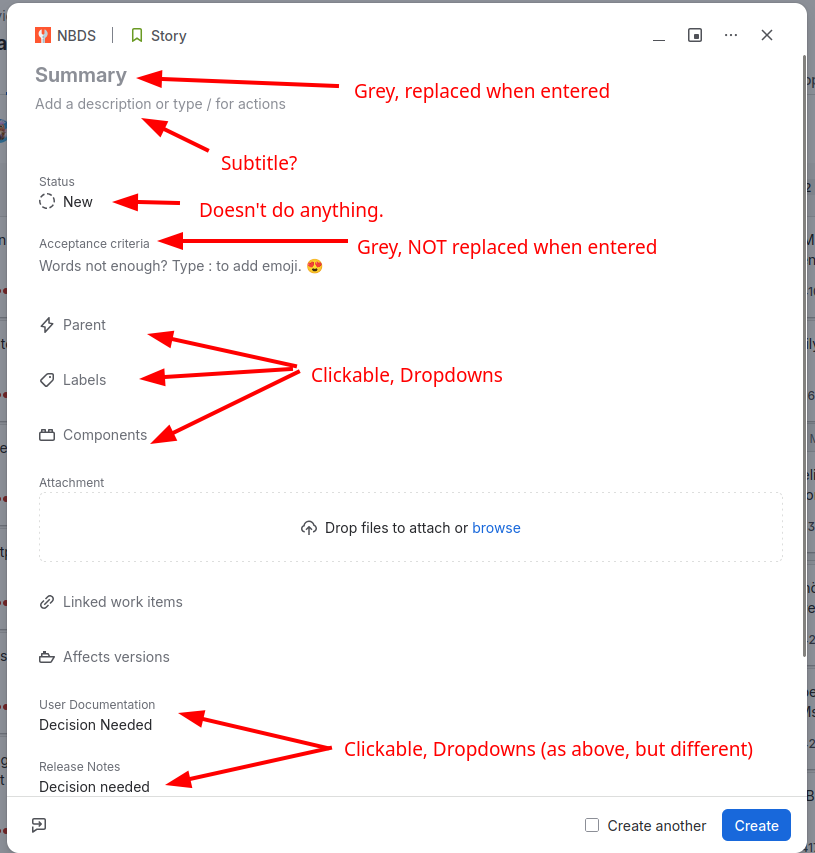The width and height of the screenshot is (815, 853).
Task: Click the dashed circle status icon
Action: (x=47, y=201)
